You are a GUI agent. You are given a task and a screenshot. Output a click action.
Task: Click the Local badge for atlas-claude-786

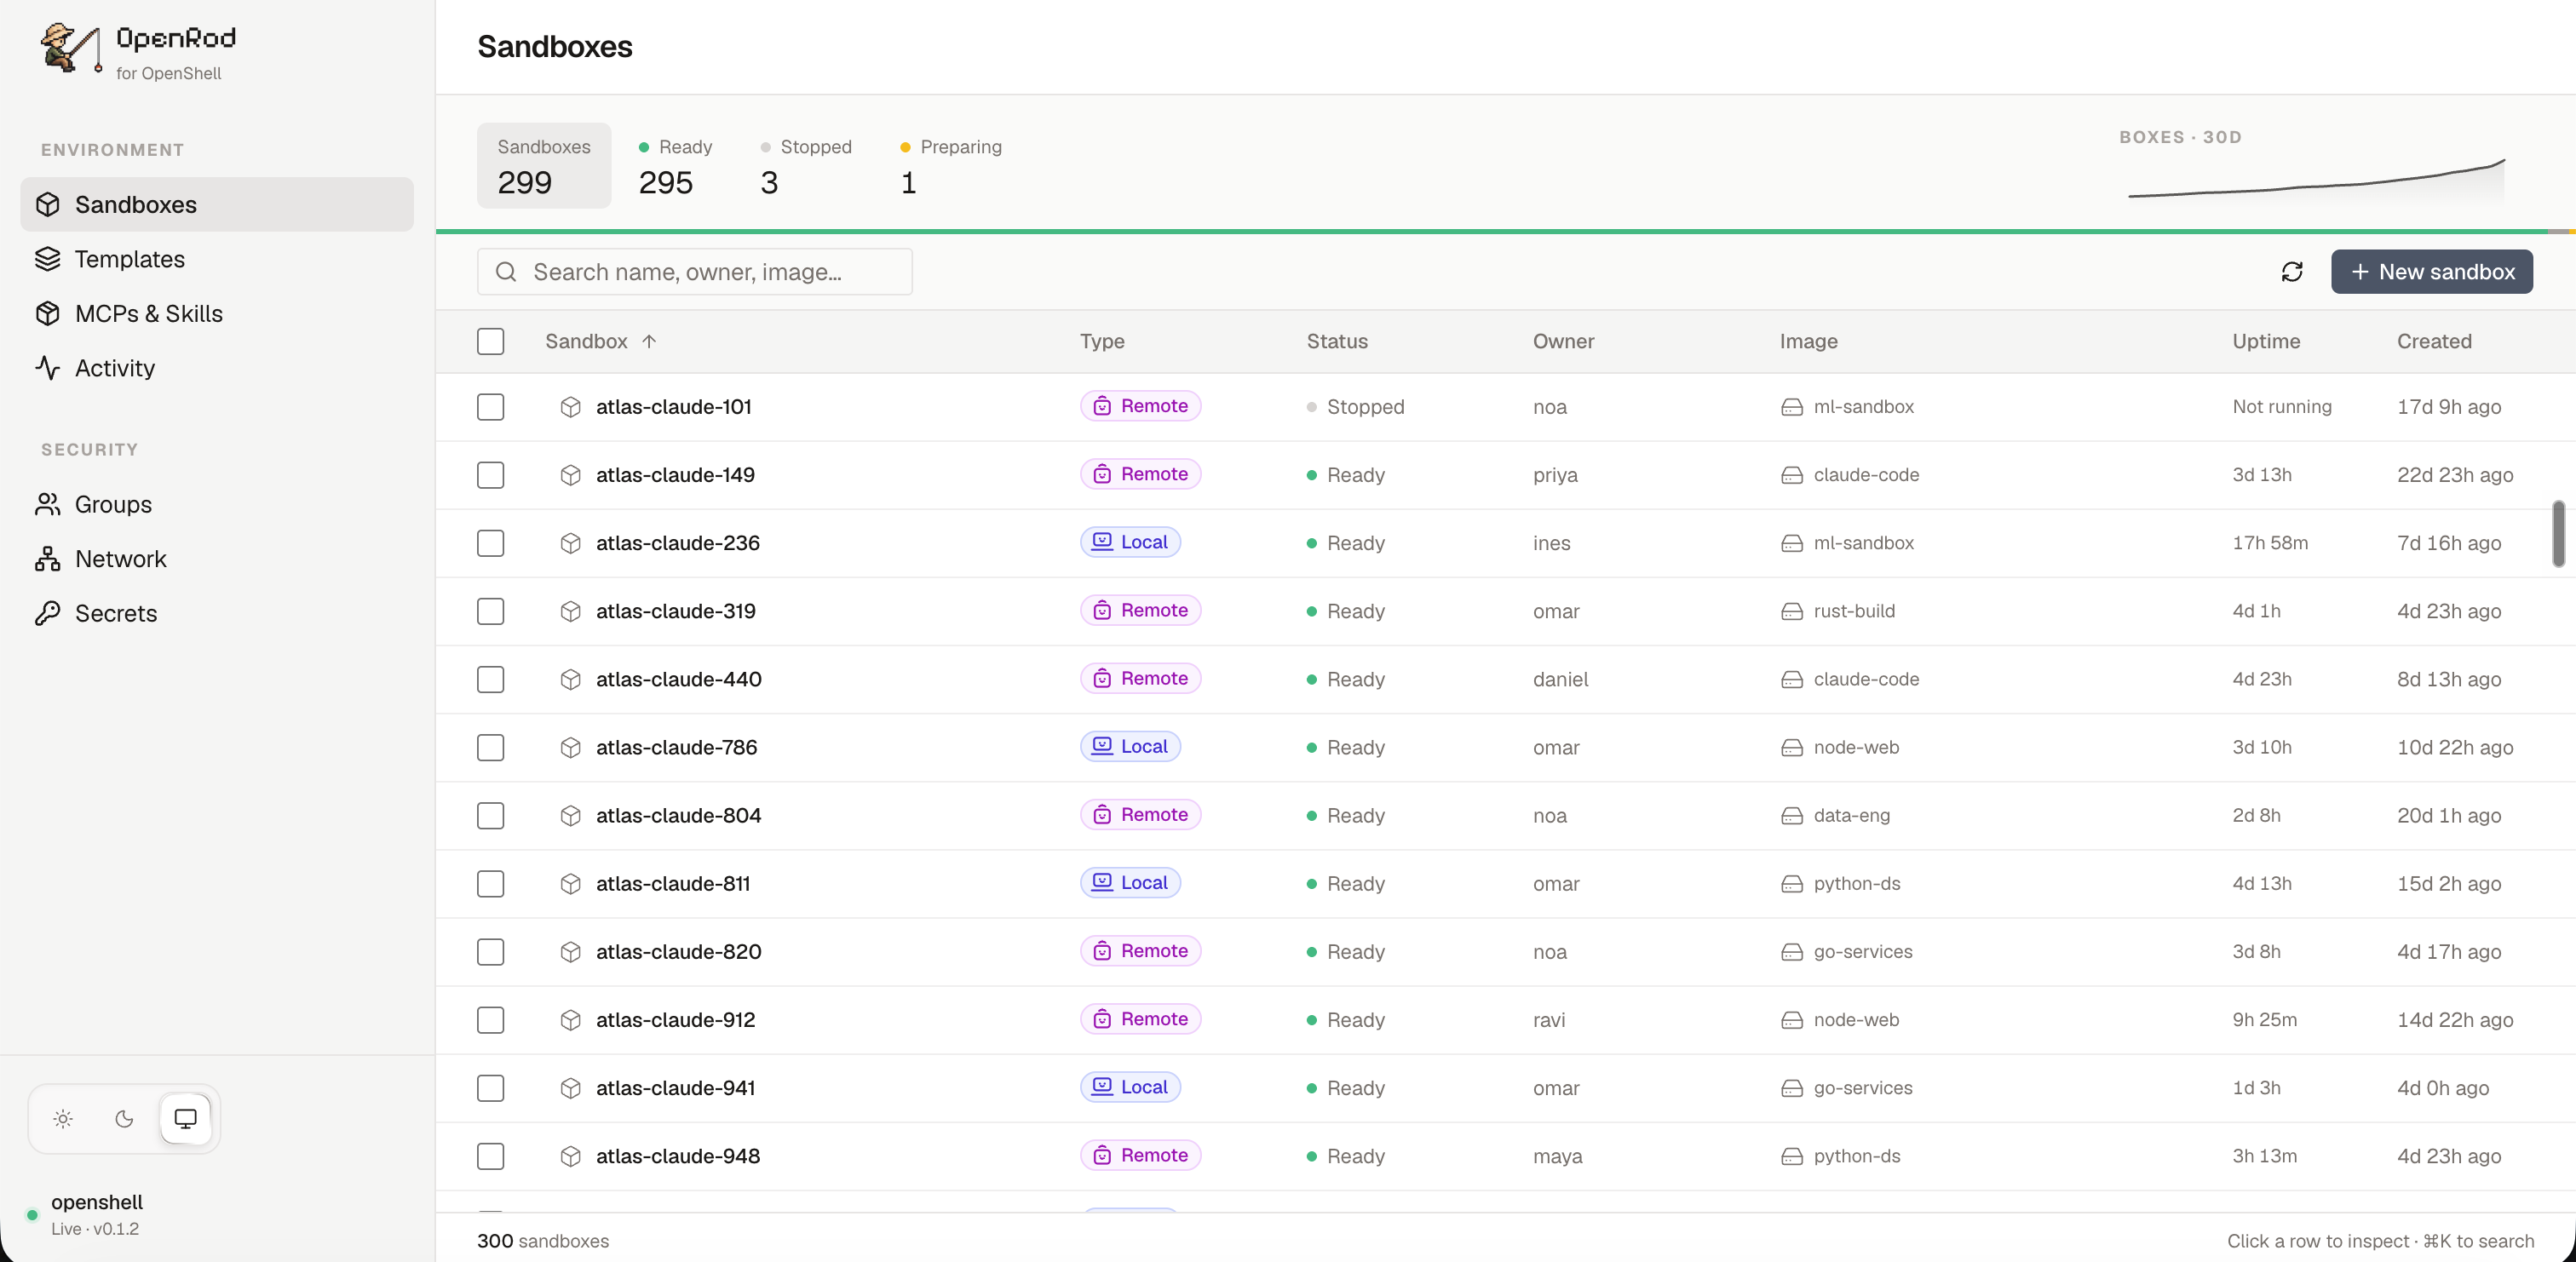click(x=1130, y=746)
